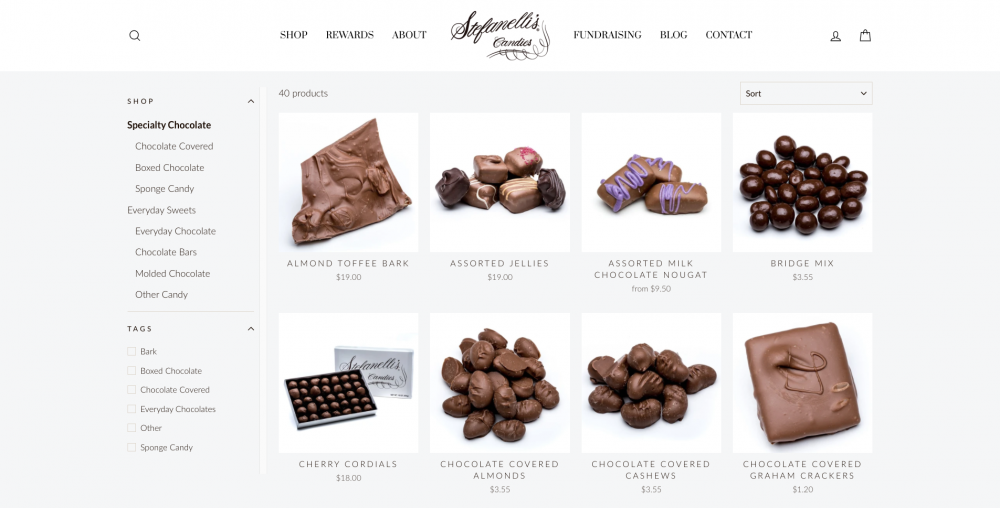The width and height of the screenshot is (1000, 508).
Task: Open the Everyday Sweets category link
Action: point(161,210)
